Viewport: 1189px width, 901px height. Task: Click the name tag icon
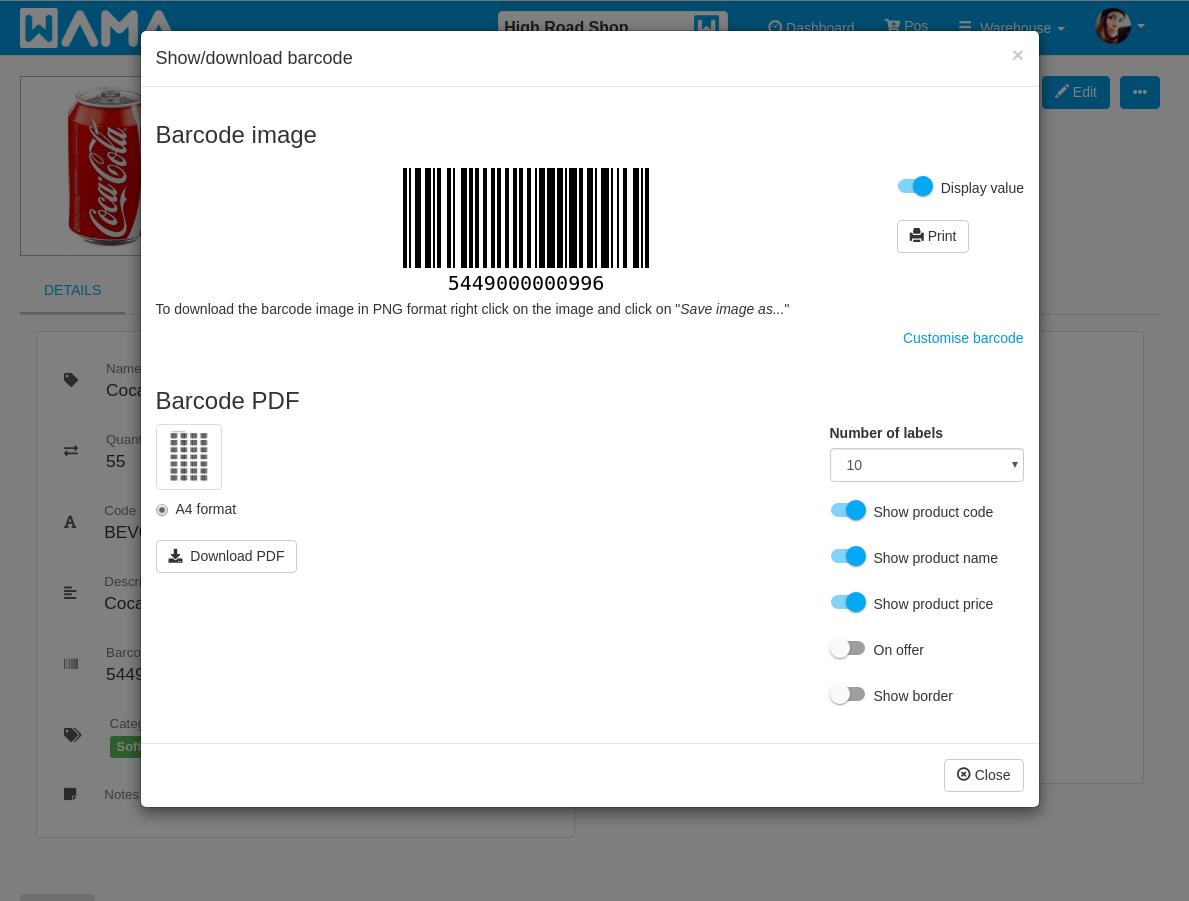[x=71, y=380]
